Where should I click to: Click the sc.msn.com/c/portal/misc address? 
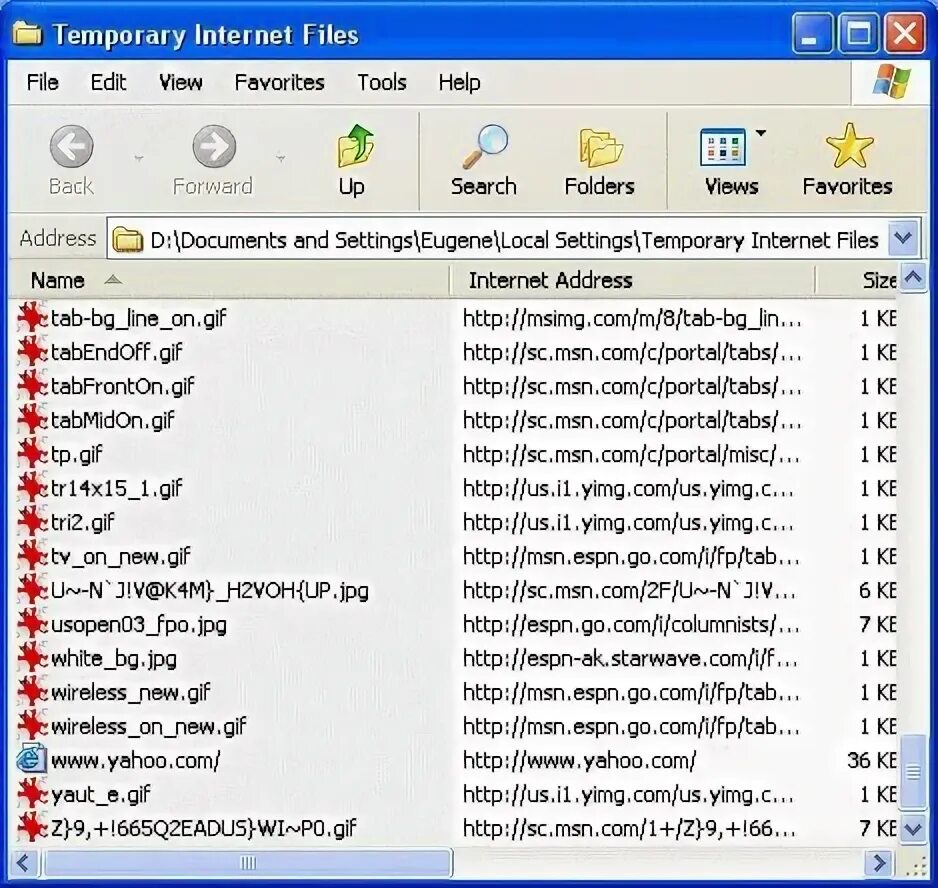pos(631,455)
